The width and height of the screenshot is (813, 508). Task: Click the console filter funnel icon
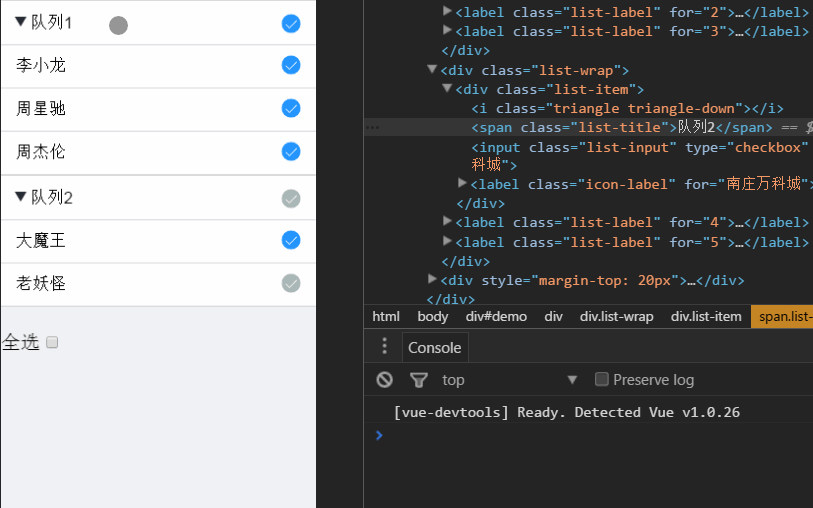tap(418, 380)
